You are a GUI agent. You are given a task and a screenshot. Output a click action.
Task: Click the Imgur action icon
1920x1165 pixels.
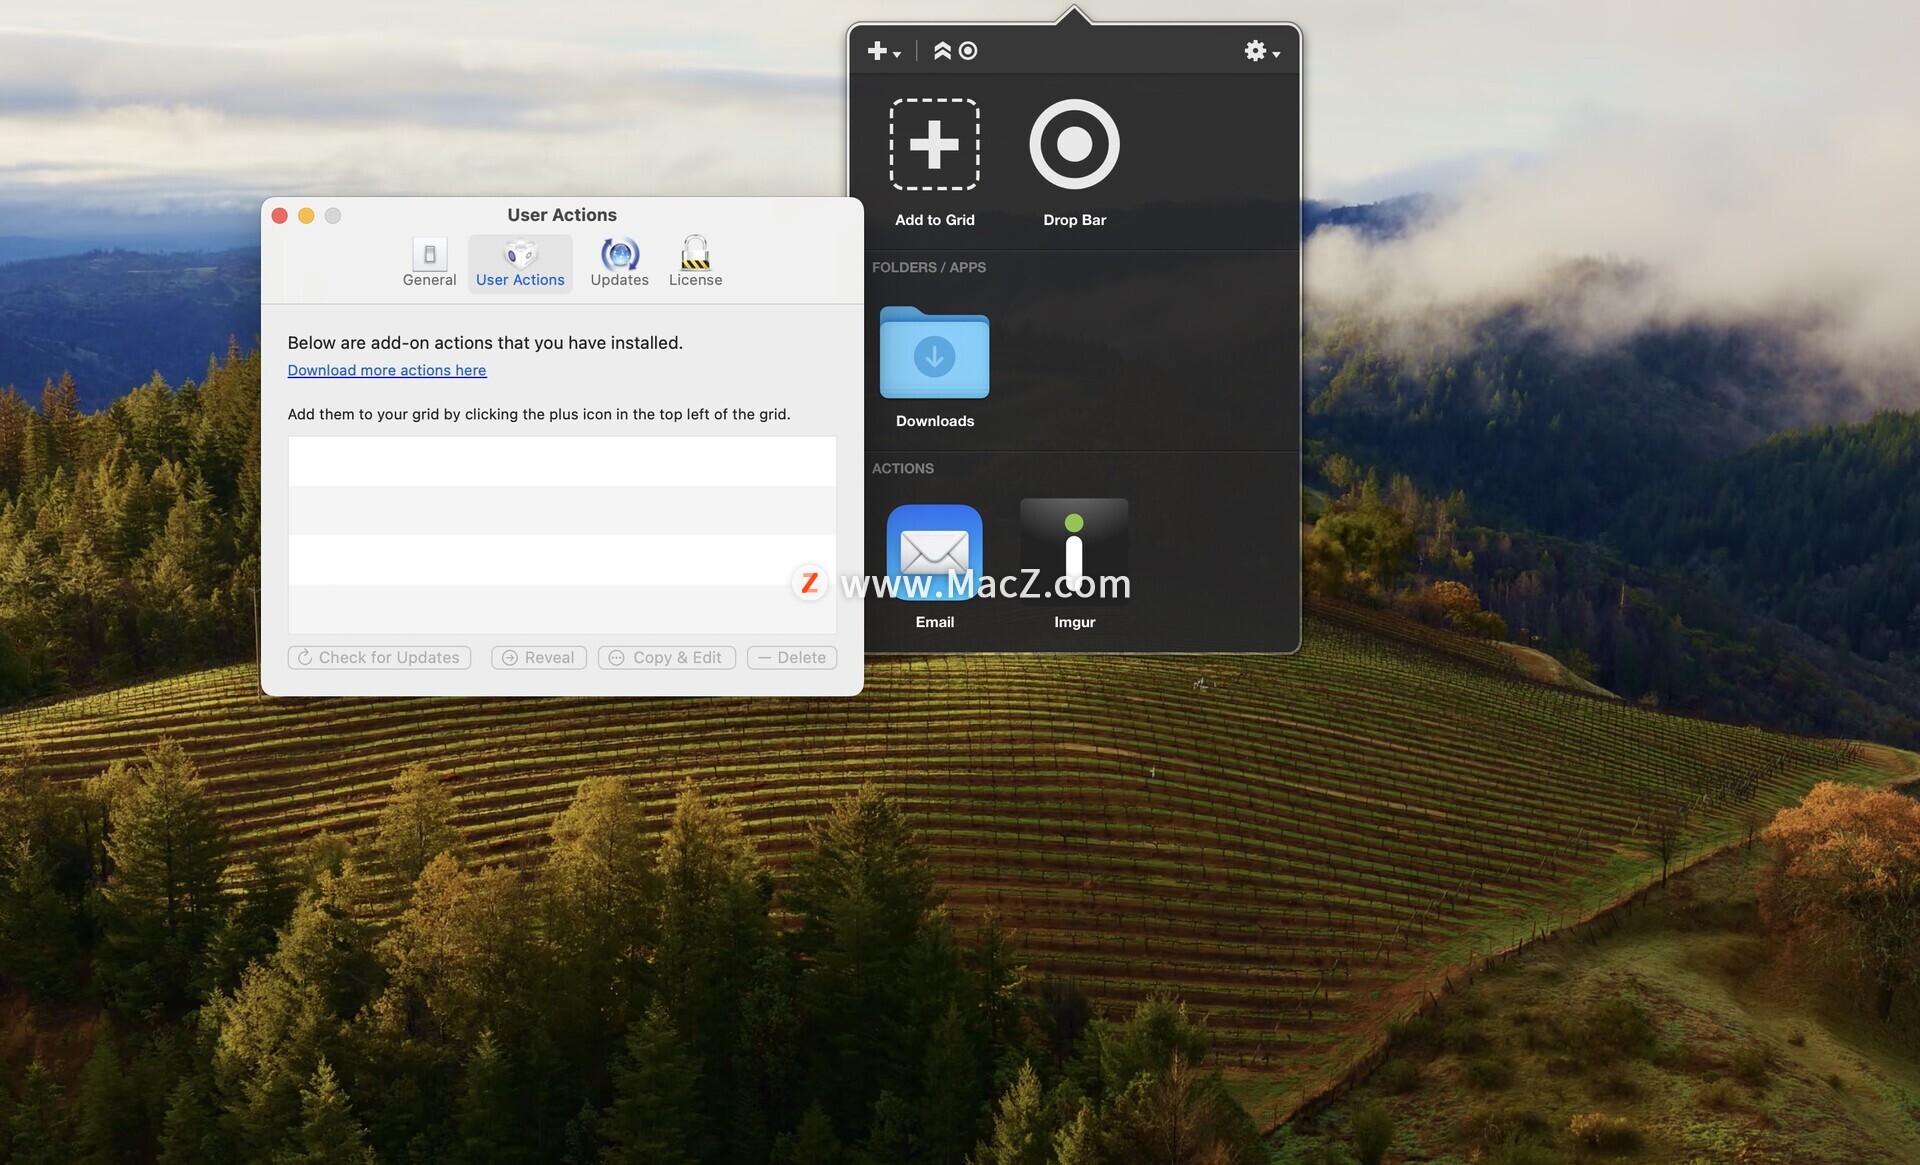tap(1074, 550)
